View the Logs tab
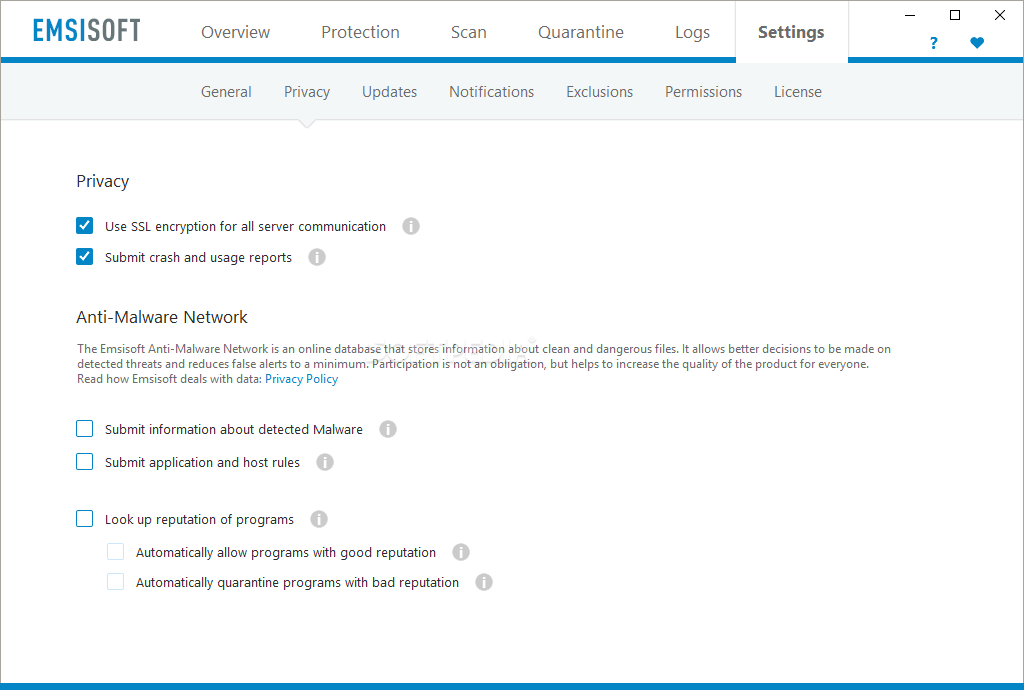 [692, 32]
